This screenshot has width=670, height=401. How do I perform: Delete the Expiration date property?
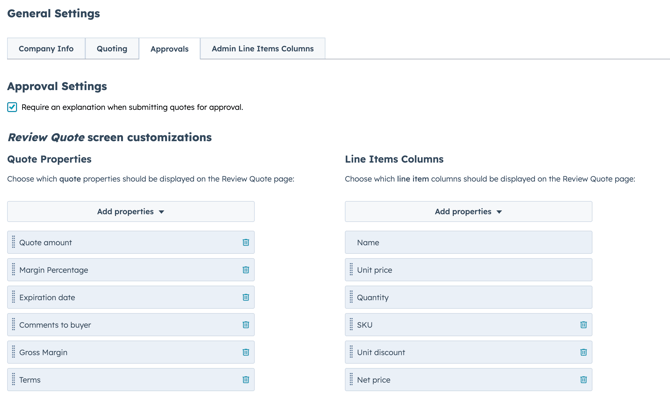click(x=245, y=298)
